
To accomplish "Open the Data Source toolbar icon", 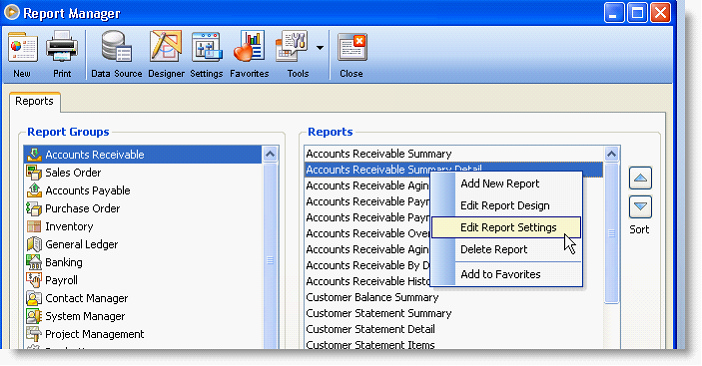I will coord(116,46).
